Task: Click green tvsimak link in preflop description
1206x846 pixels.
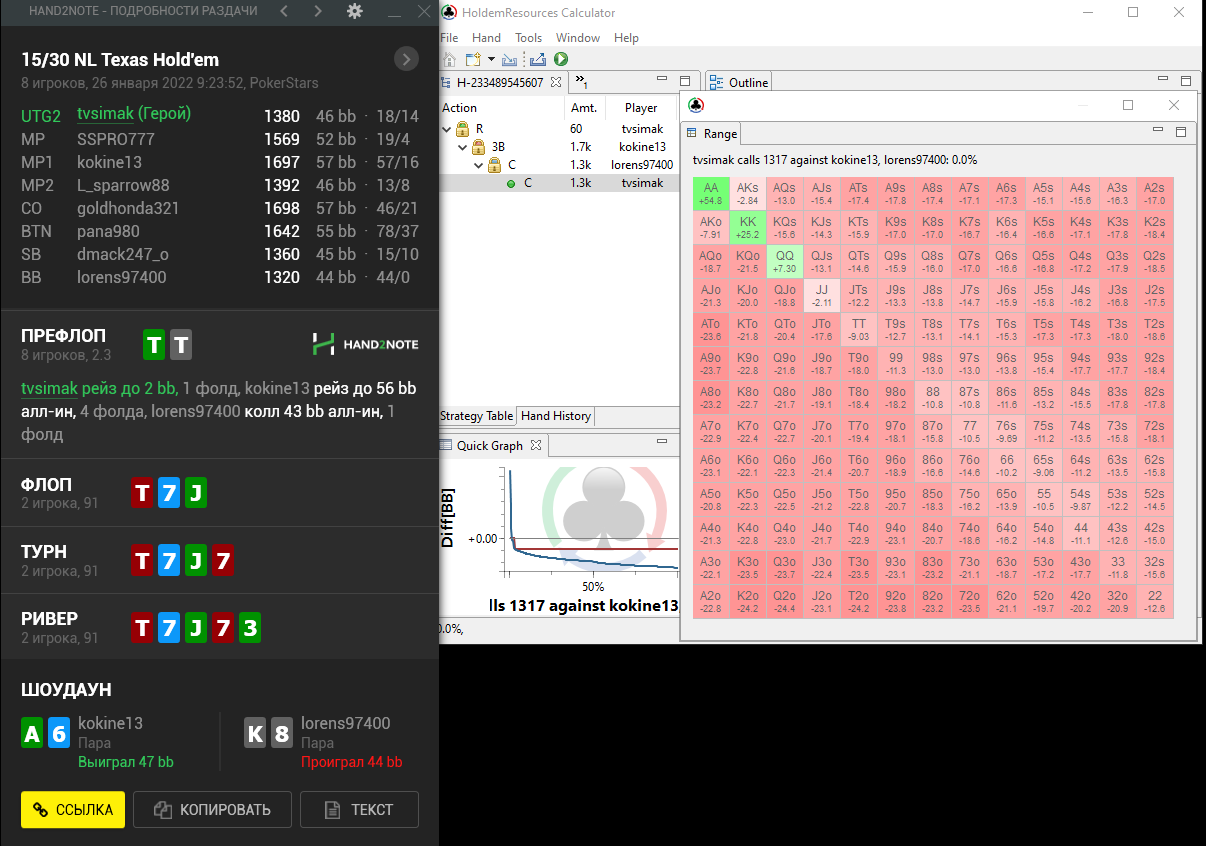Action: point(49,388)
